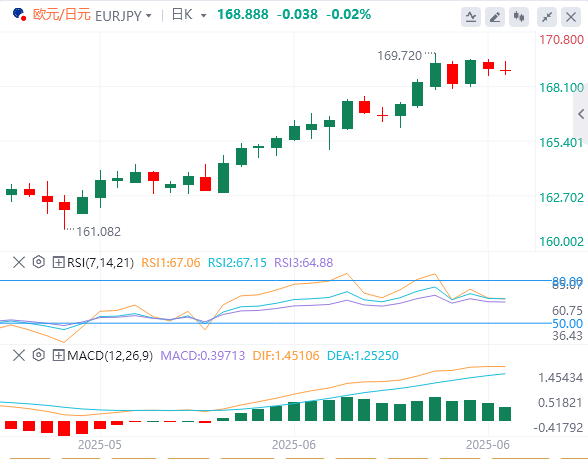Select the pencil drawing tool icon
This screenshot has height=459, width=588.
click(x=495, y=17)
